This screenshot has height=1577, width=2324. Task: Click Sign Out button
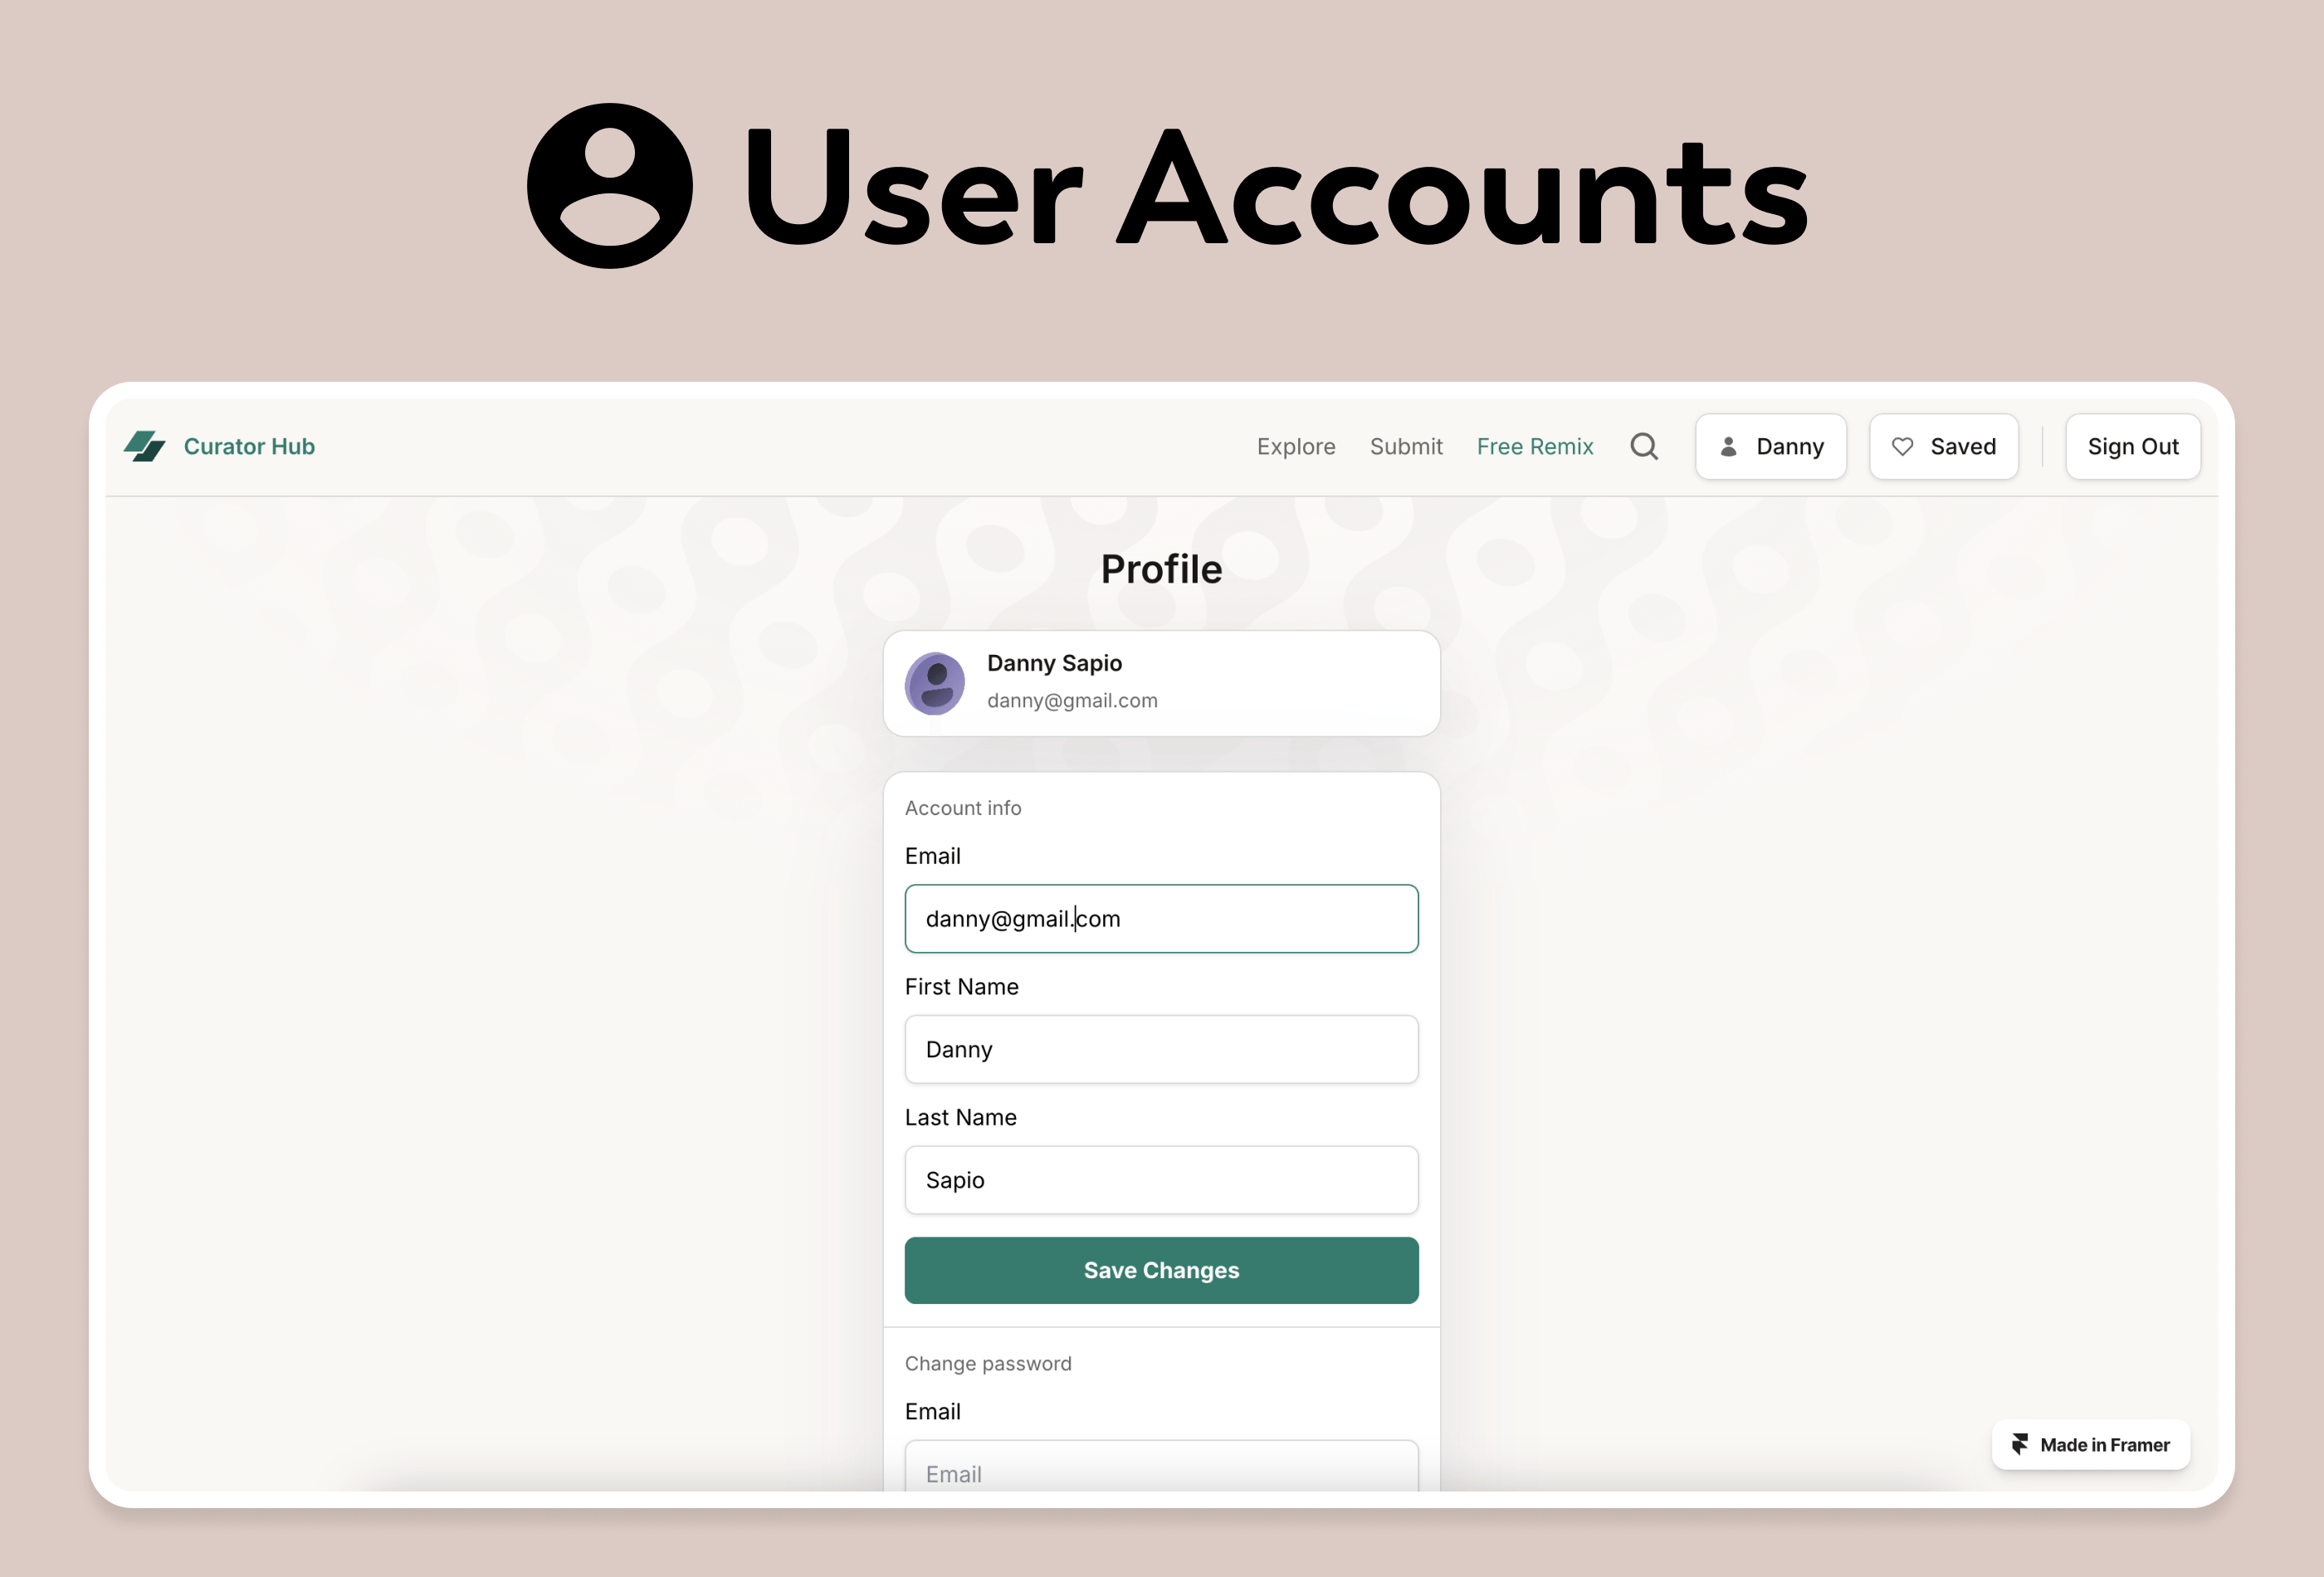(2132, 445)
